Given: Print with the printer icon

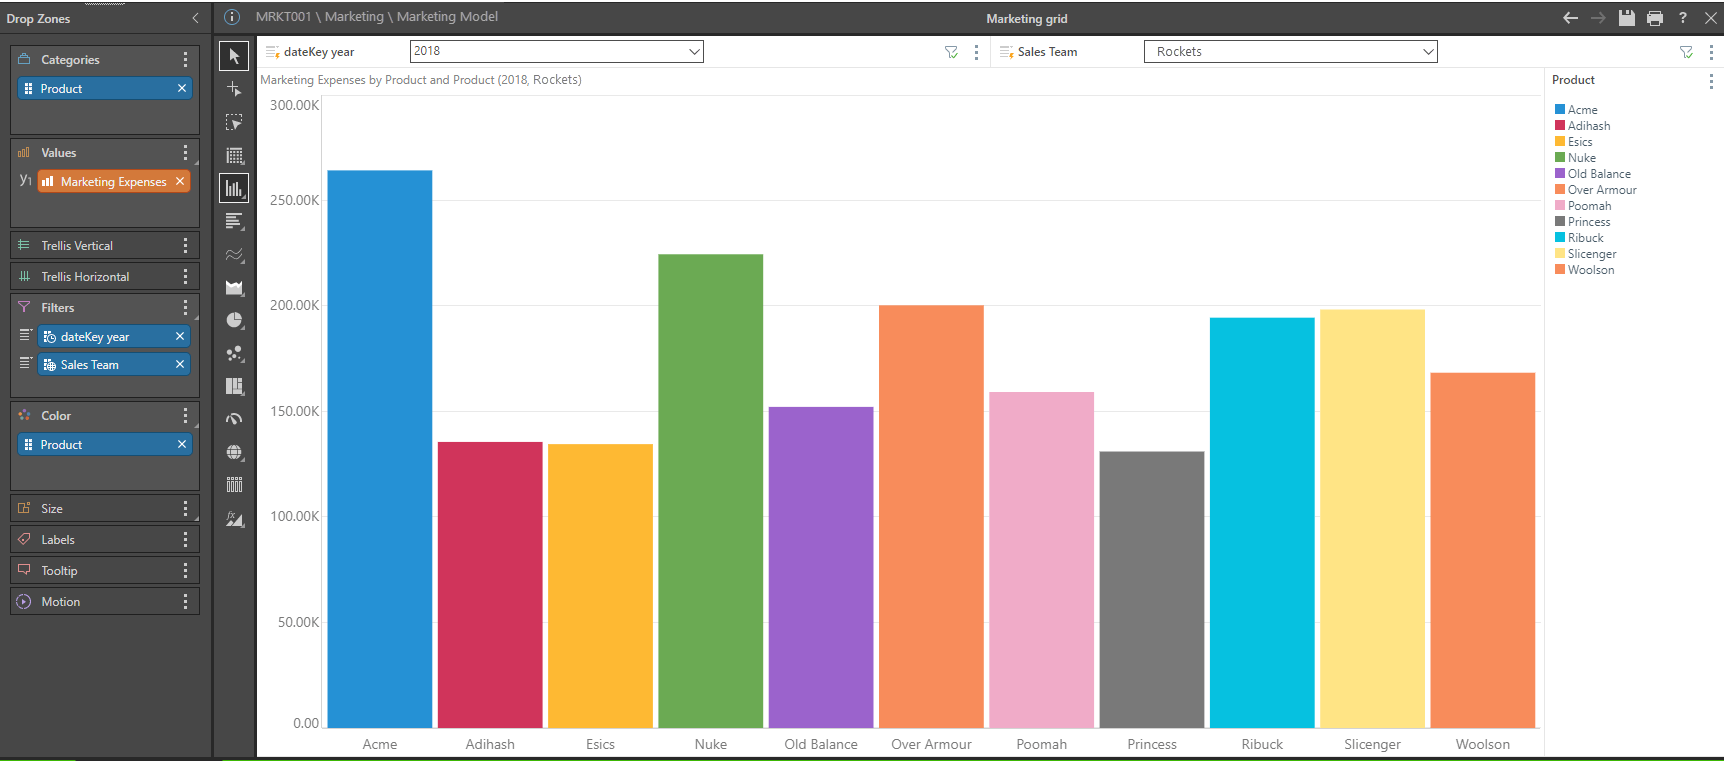Looking at the screenshot, I should point(1655,18).
